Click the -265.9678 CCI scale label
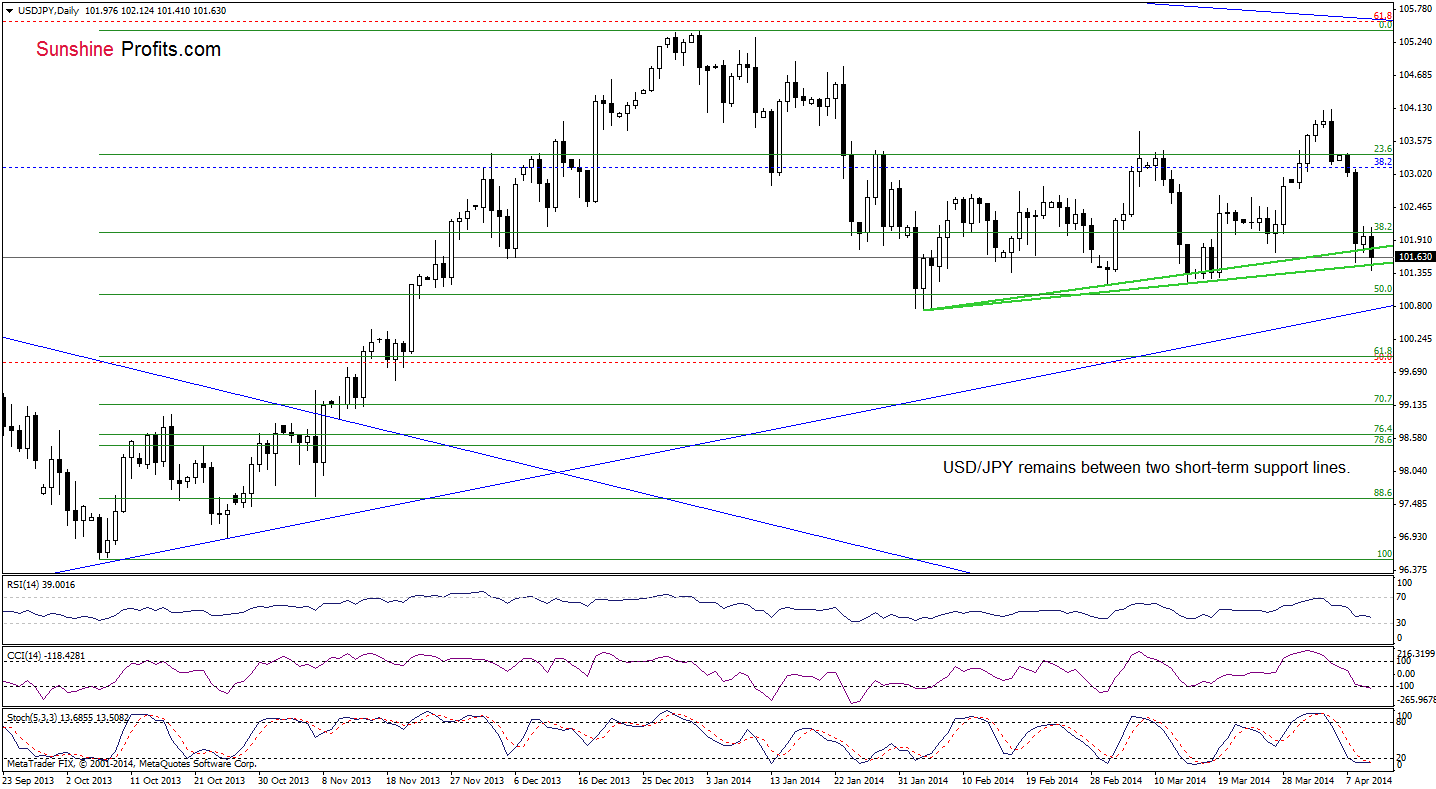Viewport: 1436px width, 789px height. click(1416, 700)
